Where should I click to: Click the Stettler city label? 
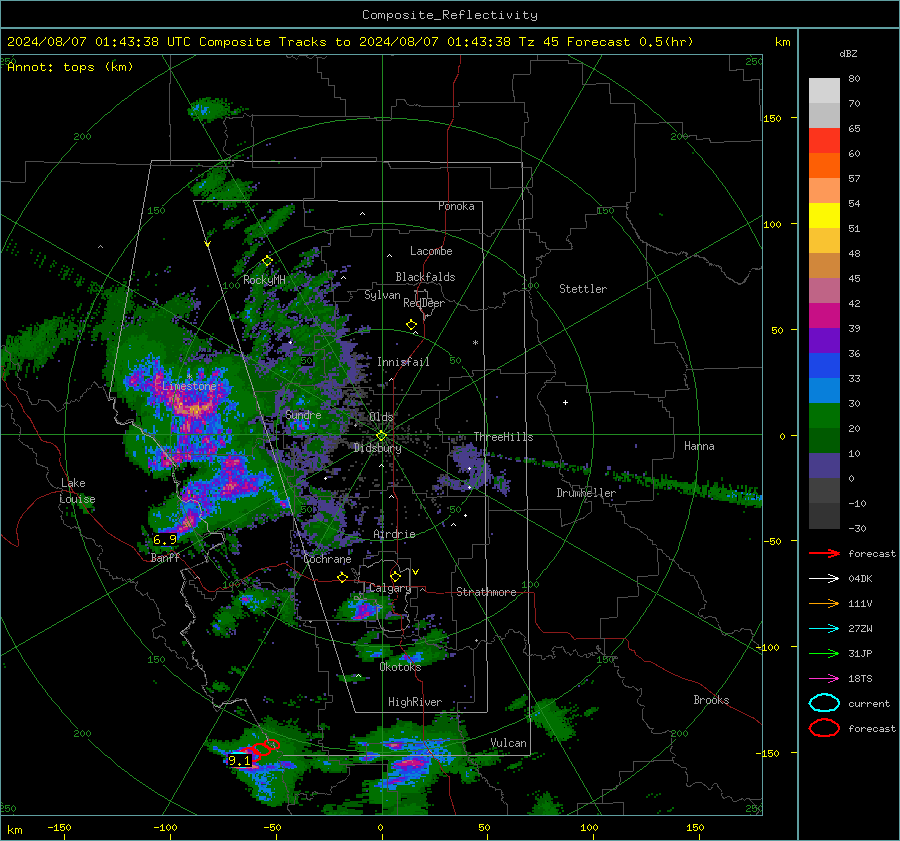(583, 289)
